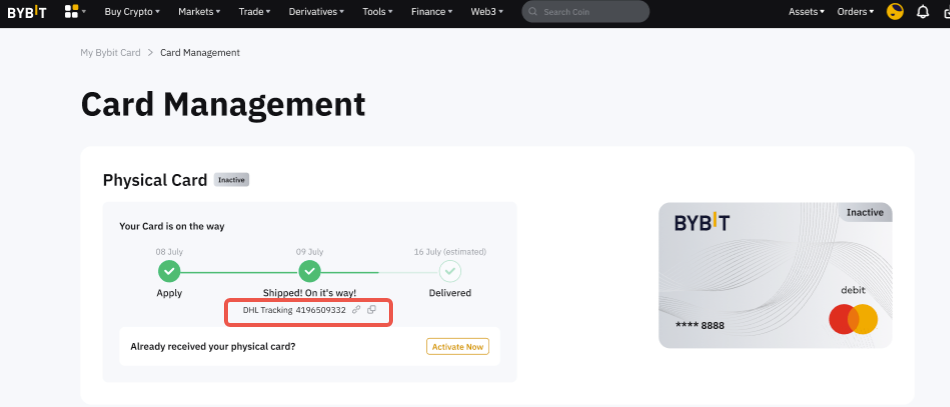Open the notifications bell
Viewport: 950px width, 407px height.
[x=923, y=12]
